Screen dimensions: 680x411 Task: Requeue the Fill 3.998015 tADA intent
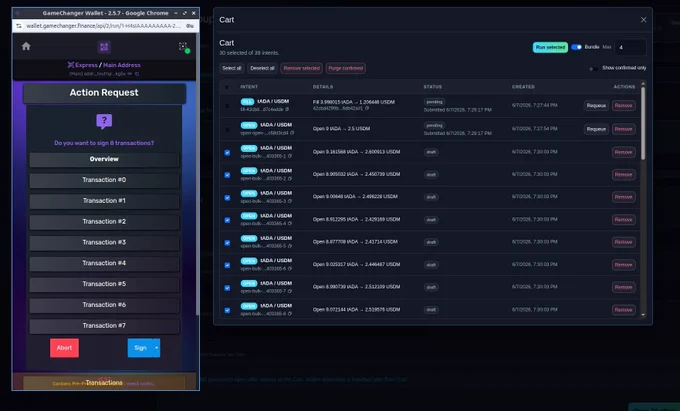[x=596, y=106]
